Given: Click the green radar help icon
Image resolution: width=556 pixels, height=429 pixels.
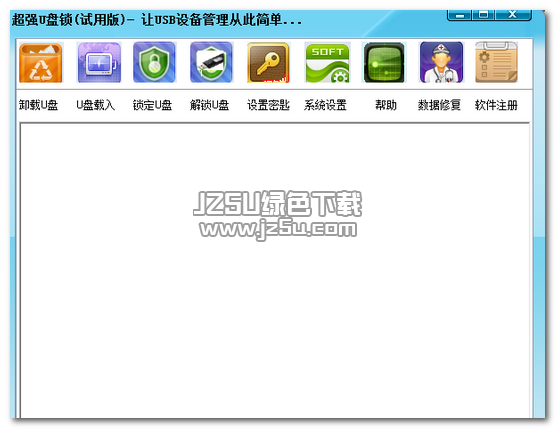Looking at the screenshot, I should (x=384, y=63).
